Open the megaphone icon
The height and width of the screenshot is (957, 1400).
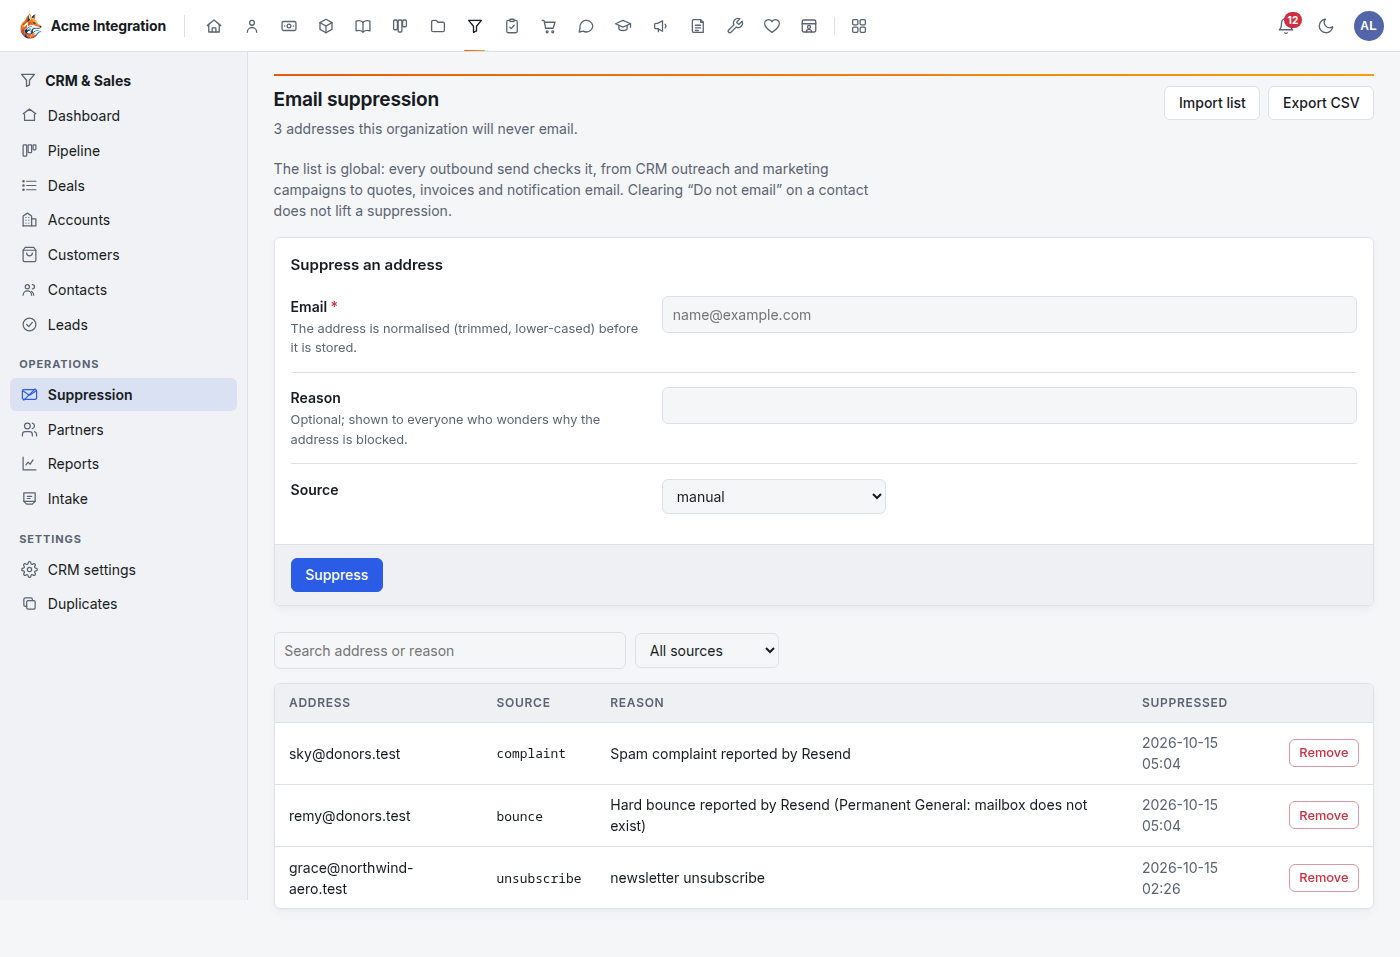coord(661,26)
